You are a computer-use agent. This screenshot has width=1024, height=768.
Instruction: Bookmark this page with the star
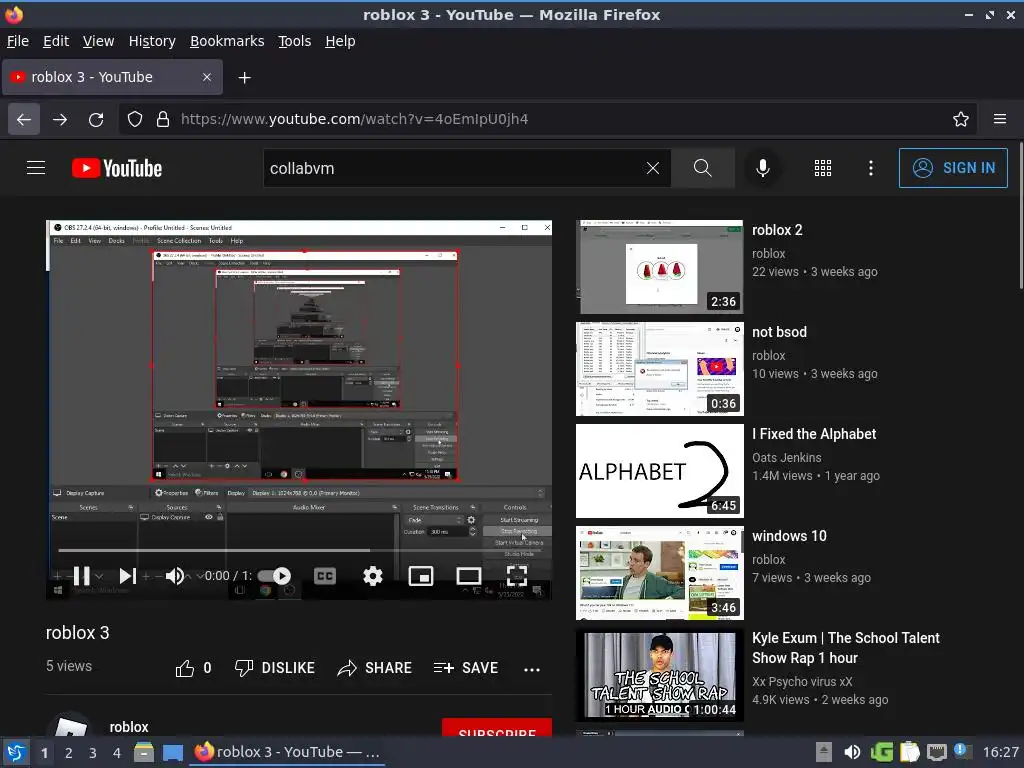(x=960, y=119)
